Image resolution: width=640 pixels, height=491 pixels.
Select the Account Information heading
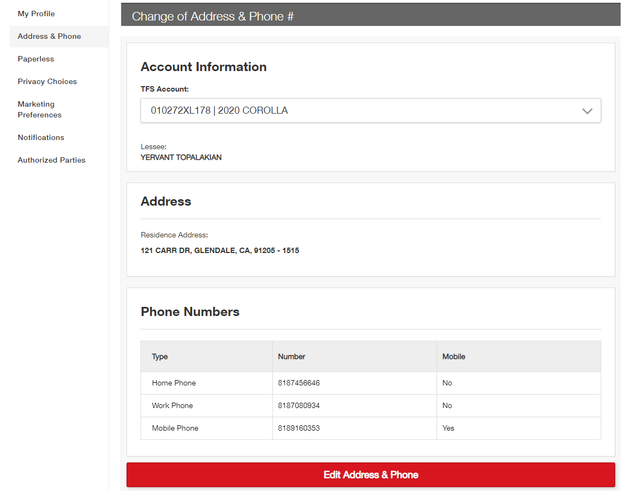coord(204,67)
